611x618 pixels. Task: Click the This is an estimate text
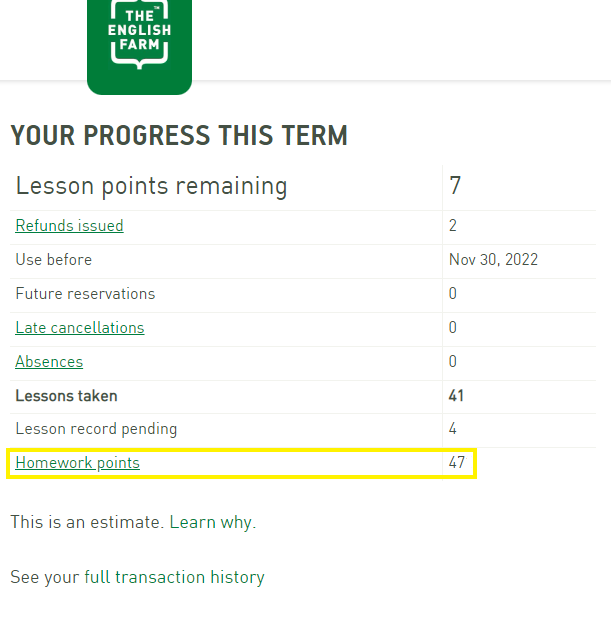[87, 522]
